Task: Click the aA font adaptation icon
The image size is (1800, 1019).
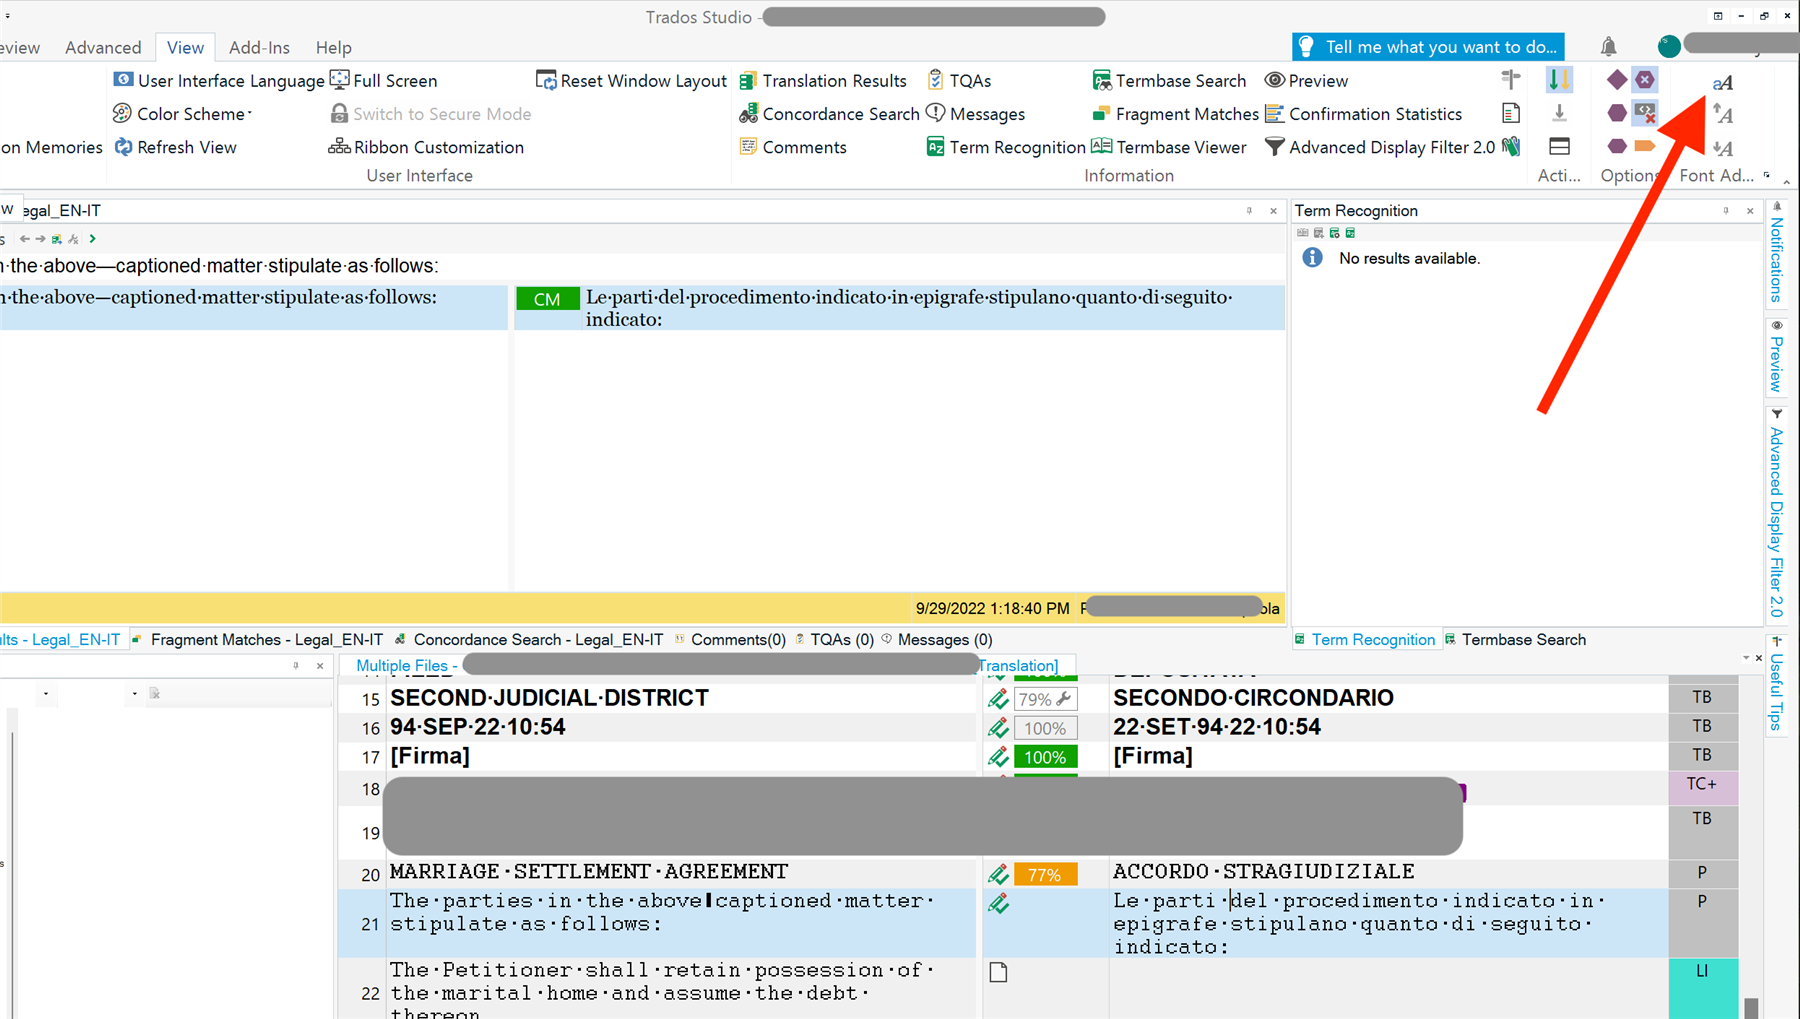Action: (x=1722, y=82)
